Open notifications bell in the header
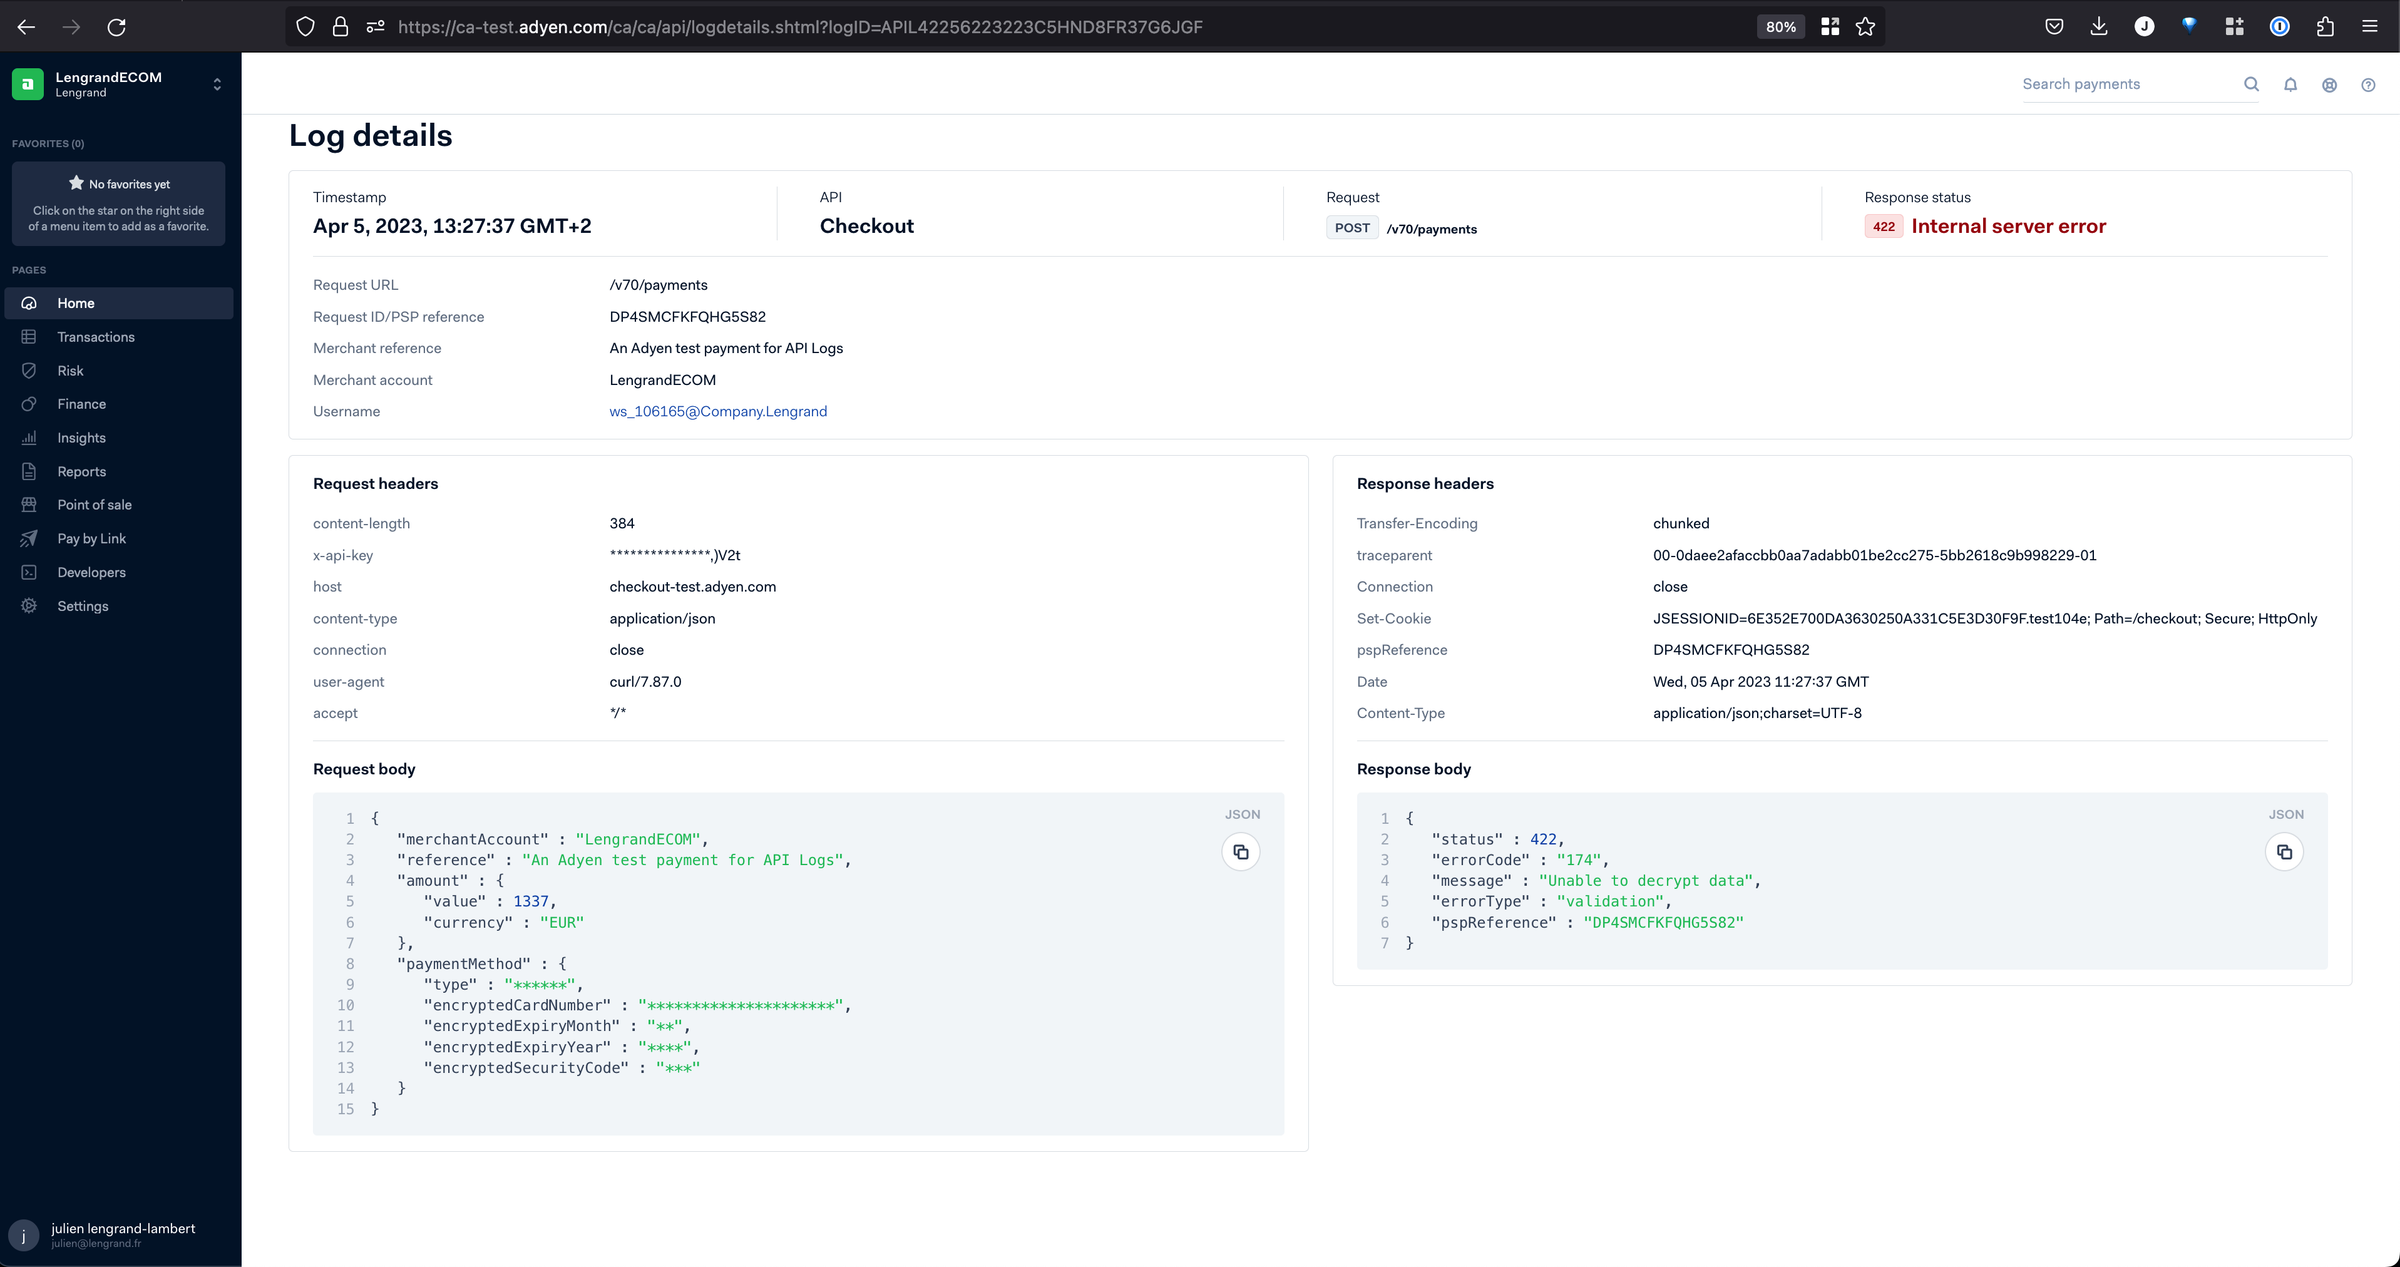Viewport: 2400px width, 1267px height. point(2290,84)
